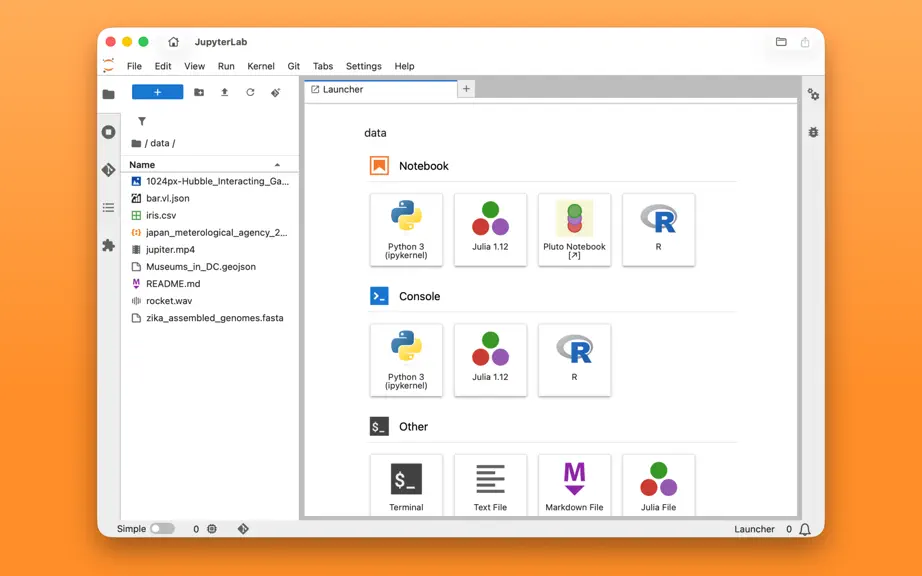Refresh the file browser list

click(x=250, y=92)
